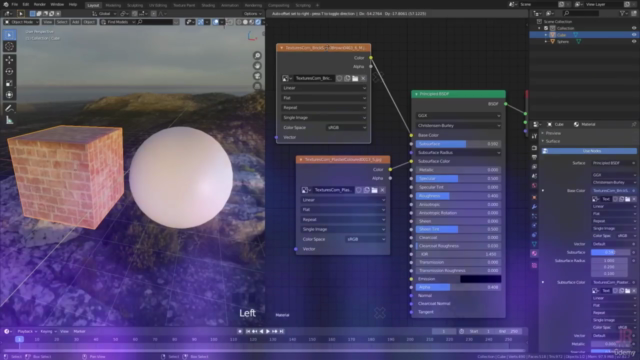
Task: Activate the Rotate tool
Action: coord(9,71)
